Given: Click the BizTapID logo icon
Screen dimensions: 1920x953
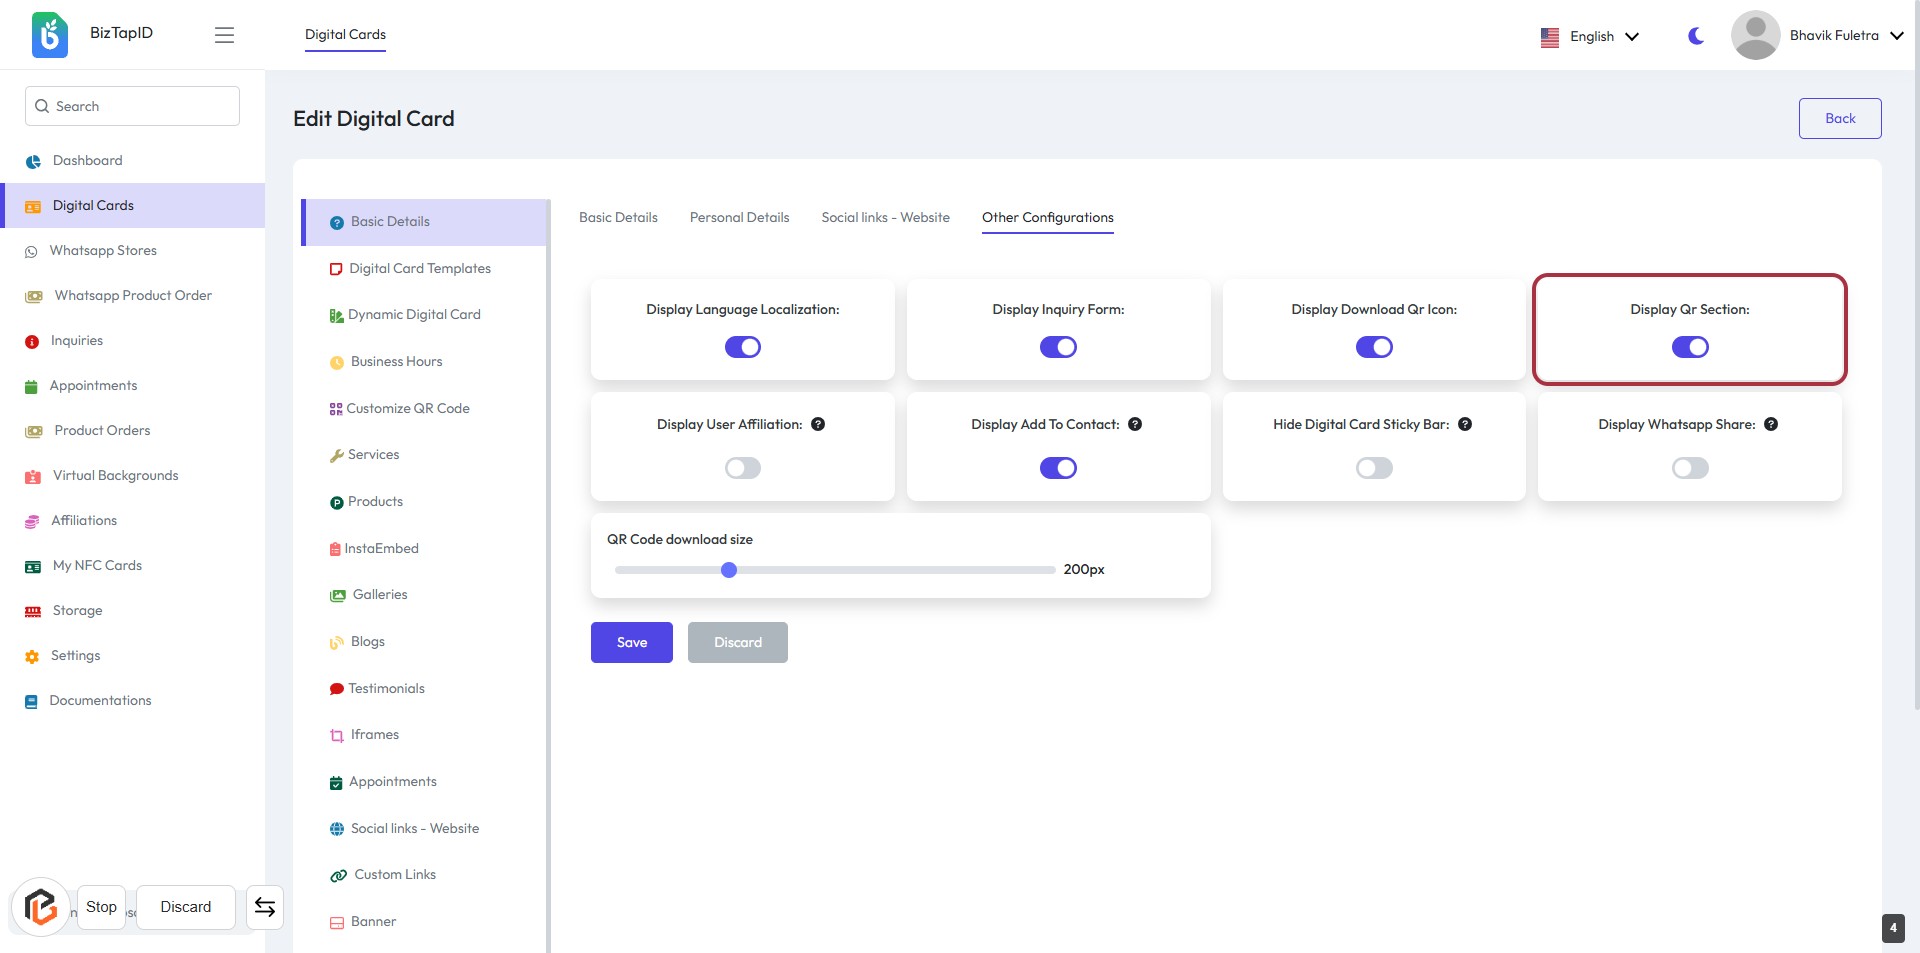Looking at the screenshot, I should [x=49, y=35].
